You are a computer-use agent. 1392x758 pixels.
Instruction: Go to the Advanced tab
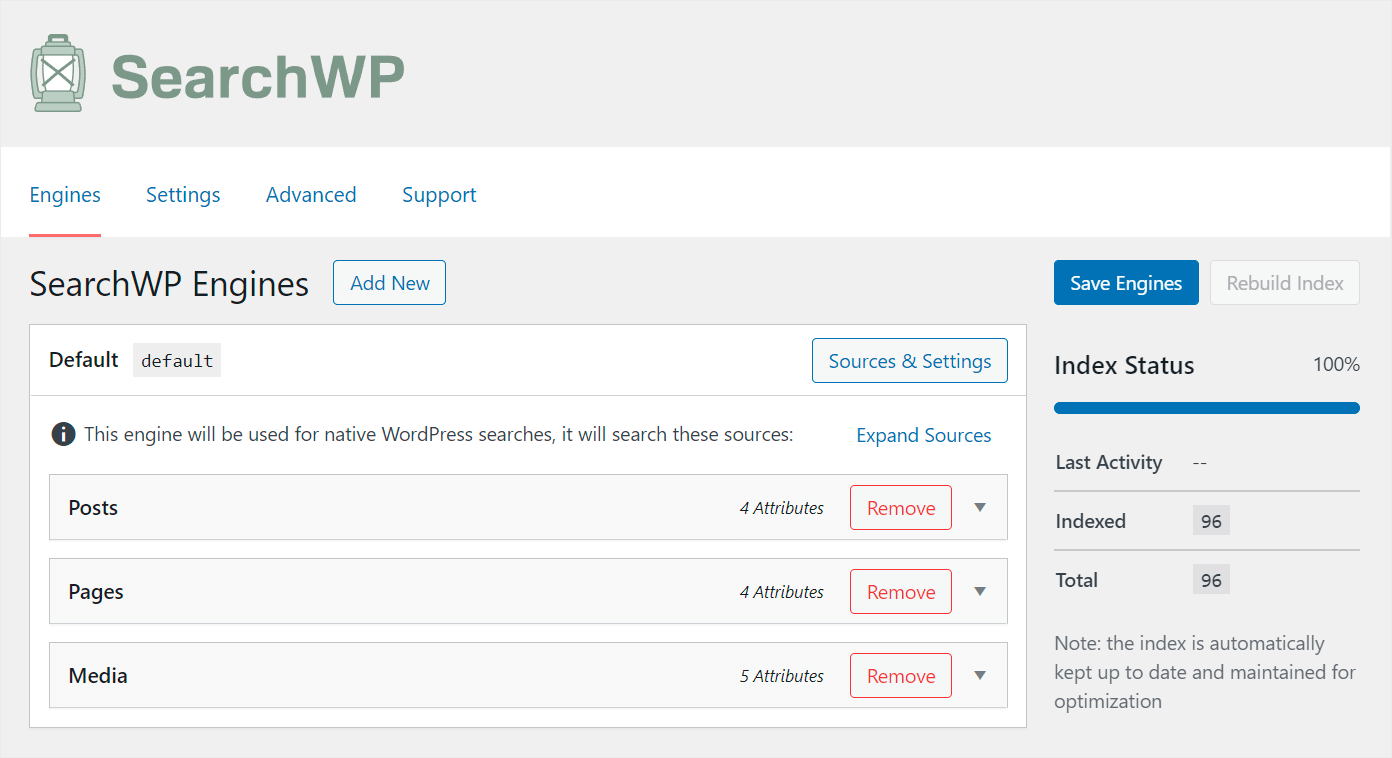coord(311,195)
